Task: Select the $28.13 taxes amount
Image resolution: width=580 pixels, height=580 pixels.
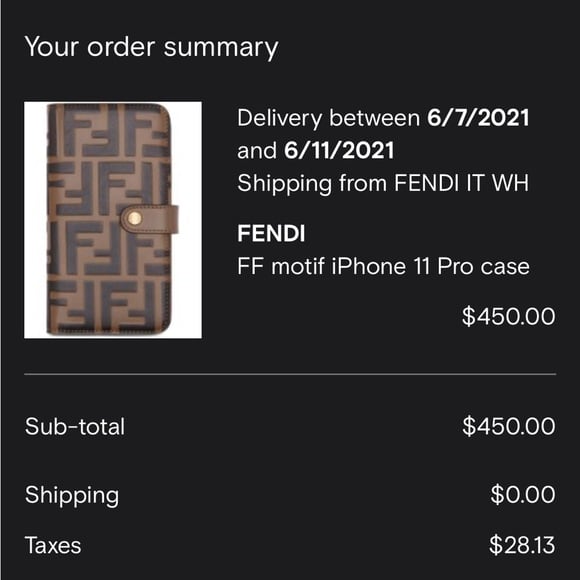Action: point(522,545)
